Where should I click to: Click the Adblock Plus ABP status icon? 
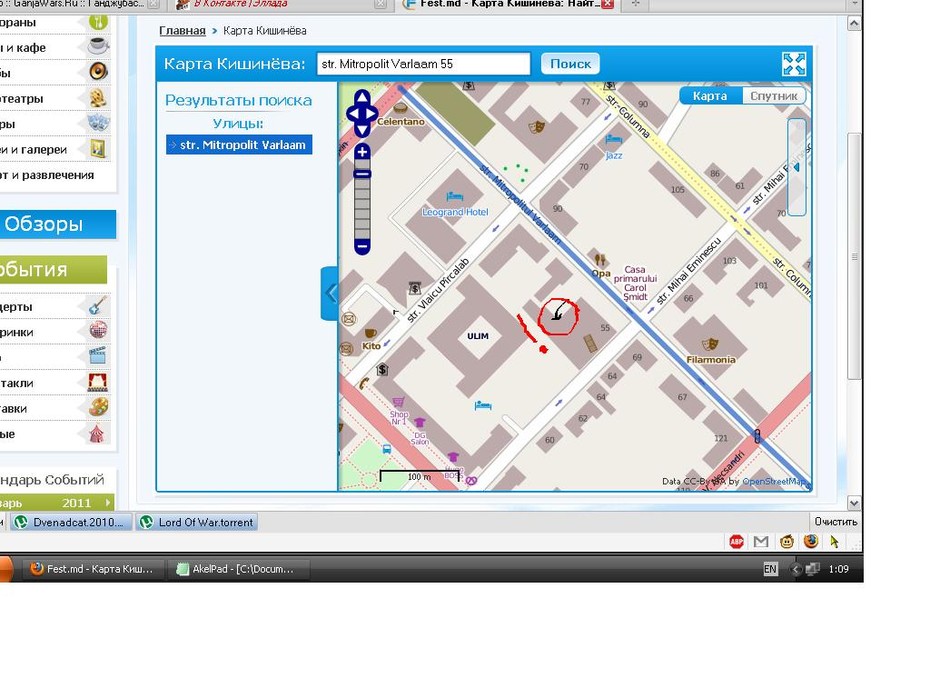[x=736, y=541]
